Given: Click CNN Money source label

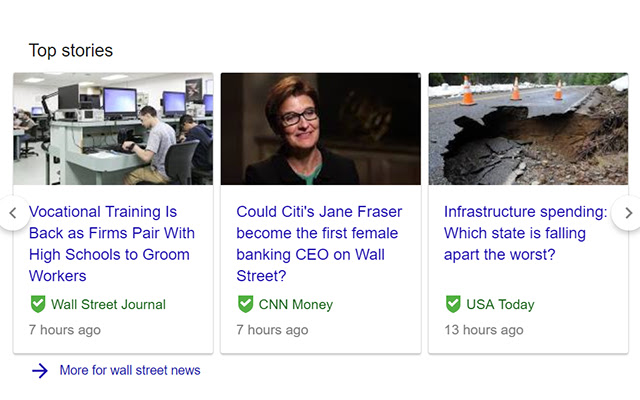Looking at the screenshot, I should pyautogui.click(x=295, y=304).
